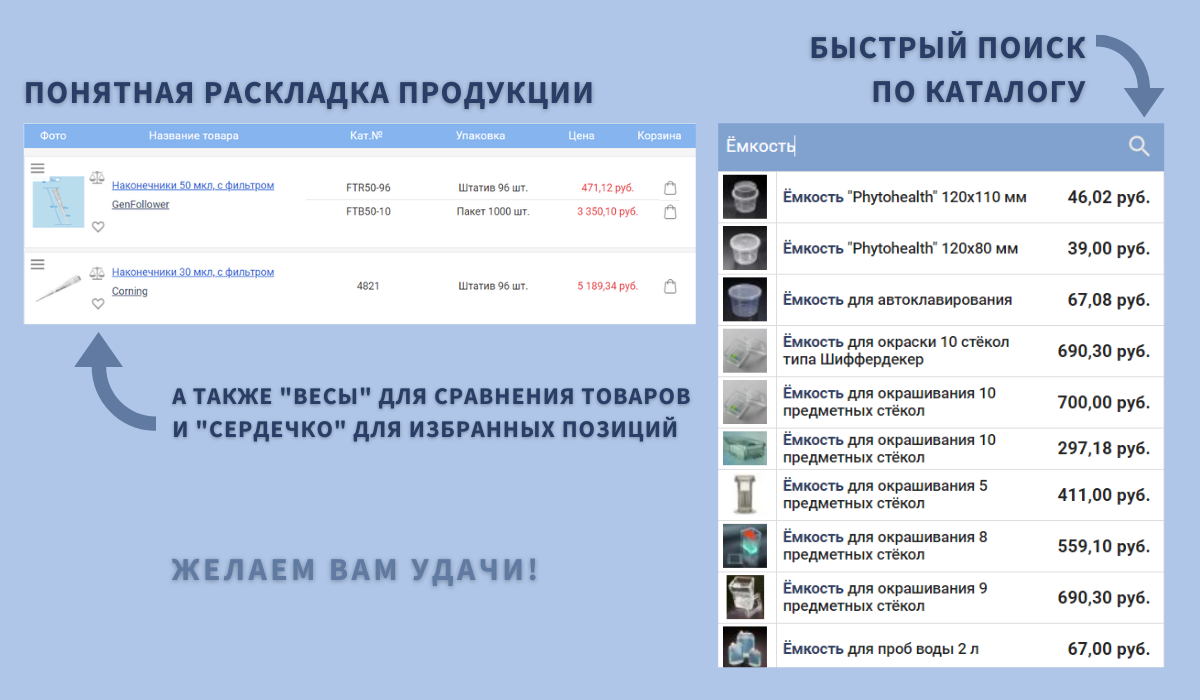Screen dimensions: 1200x700
Task: Choose Ёмкость для проб воды 2 л
Action: [880, 649]
